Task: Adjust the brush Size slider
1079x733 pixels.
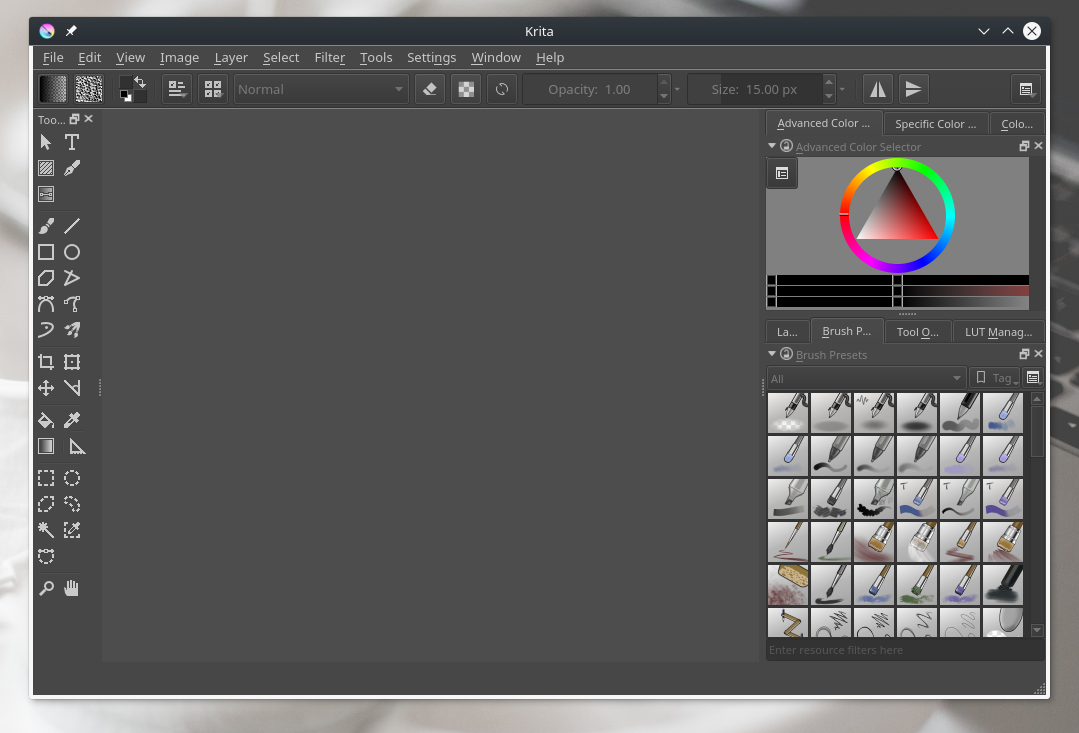Action: point(755,89)
